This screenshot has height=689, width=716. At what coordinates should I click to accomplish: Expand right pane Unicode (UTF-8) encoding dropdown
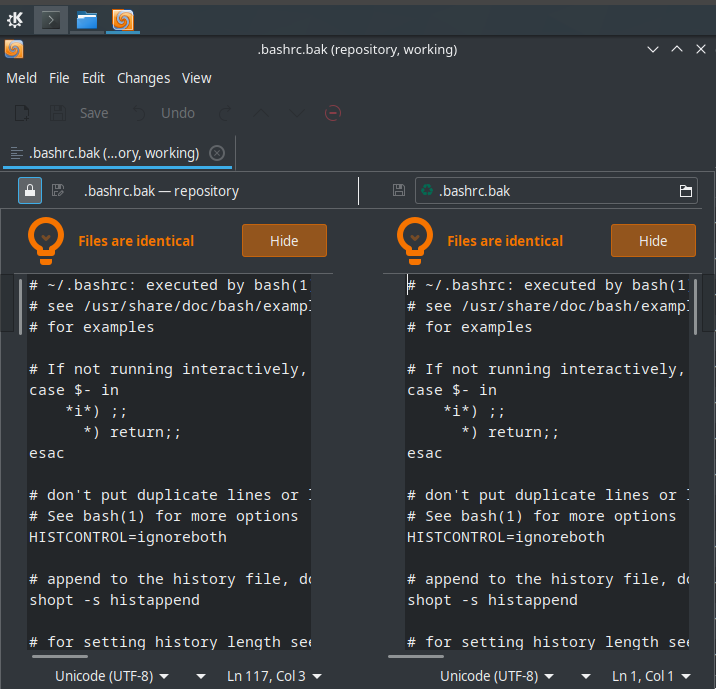497,676
